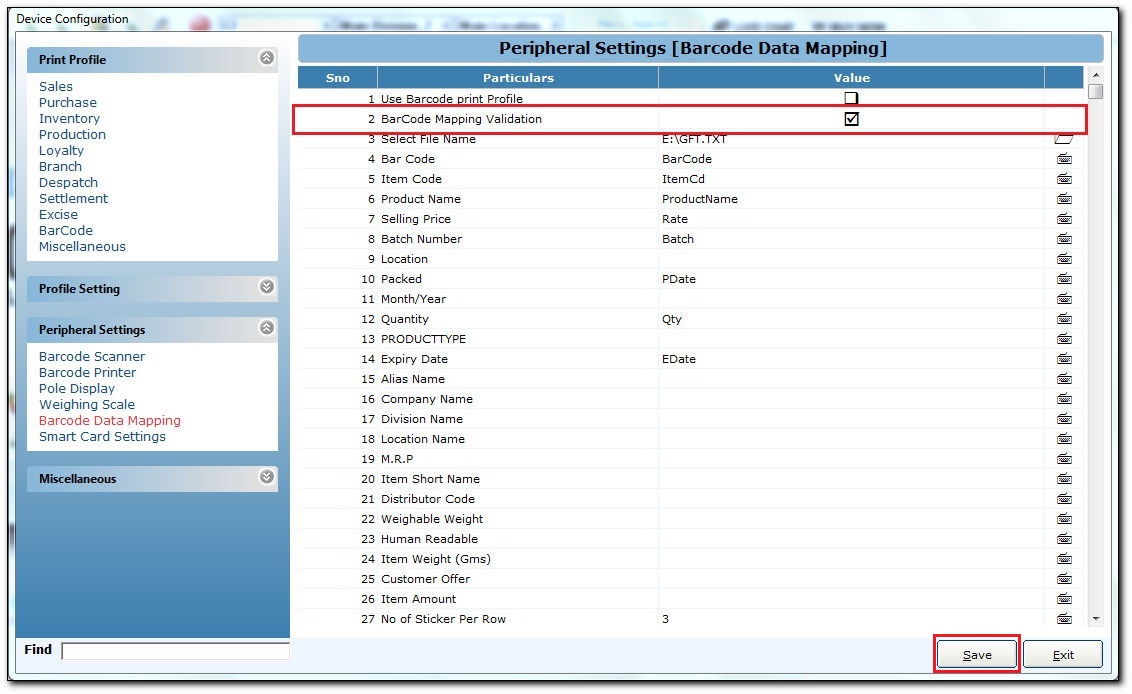Click the folder icon for Select File Name
The height and width of the screenshot is (694, 1132).
coord(1064,139)
